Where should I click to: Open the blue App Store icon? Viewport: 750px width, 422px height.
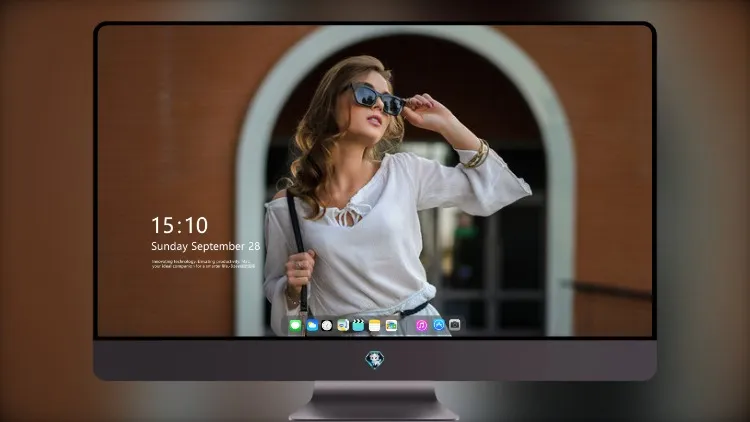coord(439,325)
